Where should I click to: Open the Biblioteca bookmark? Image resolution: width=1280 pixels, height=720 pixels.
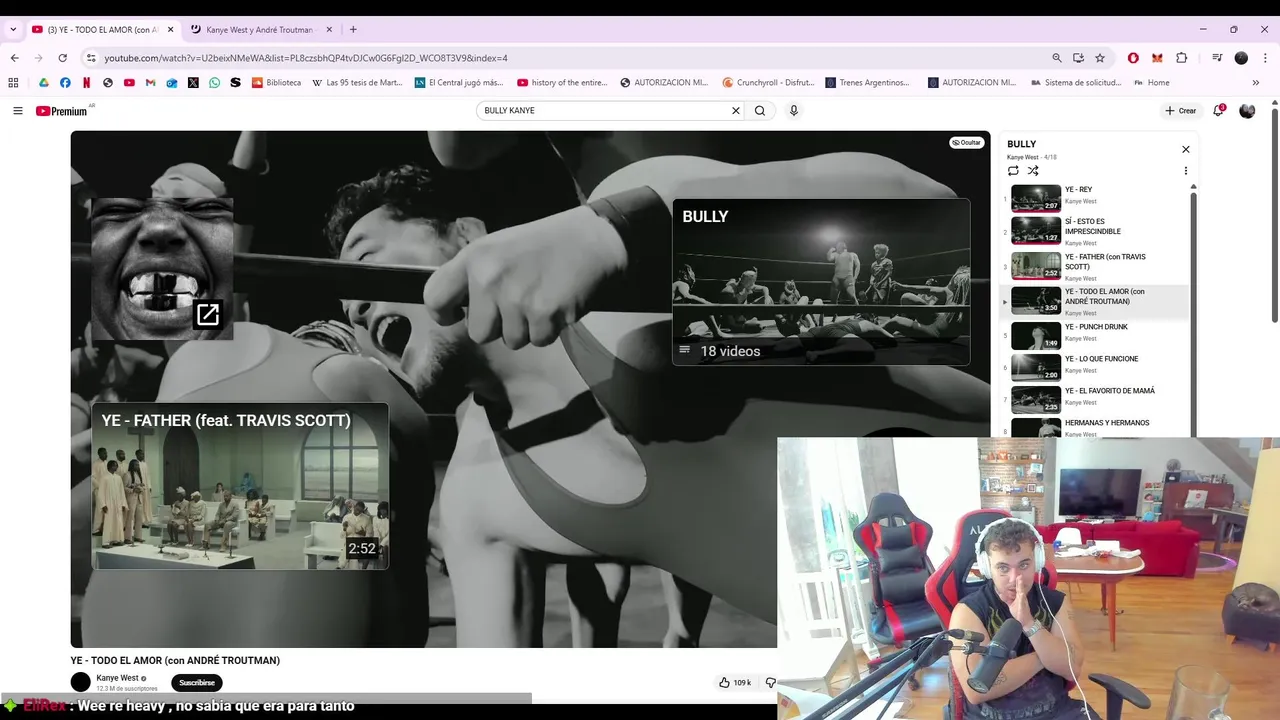(276, 83)
